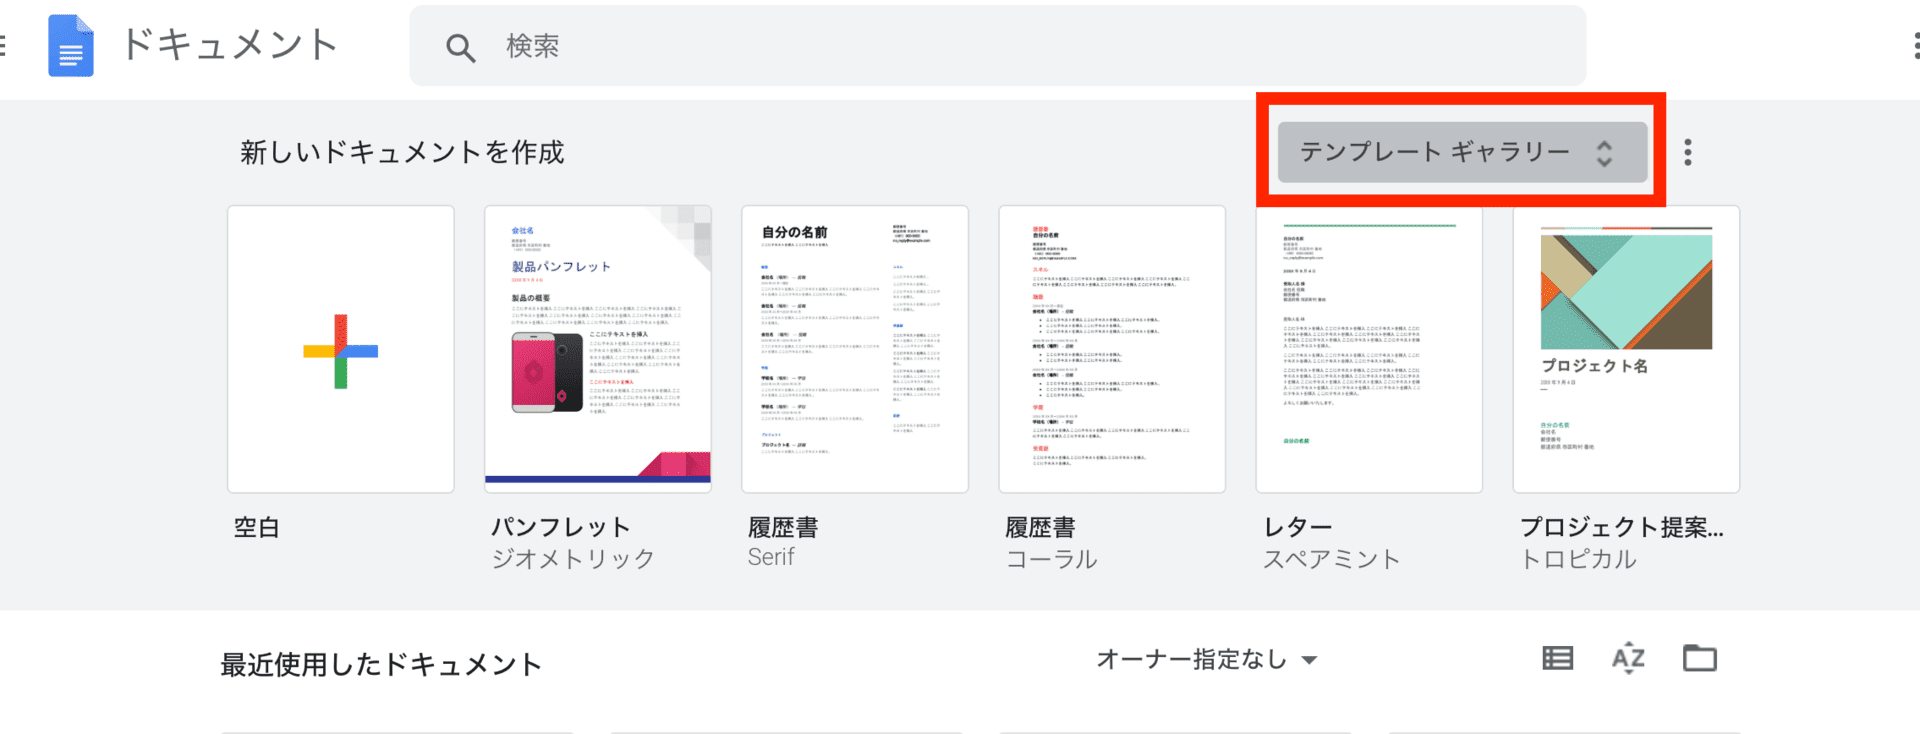The image size is (1920, 734).
Task: Click the パンフレット template name label
Action: coord(560,527)
